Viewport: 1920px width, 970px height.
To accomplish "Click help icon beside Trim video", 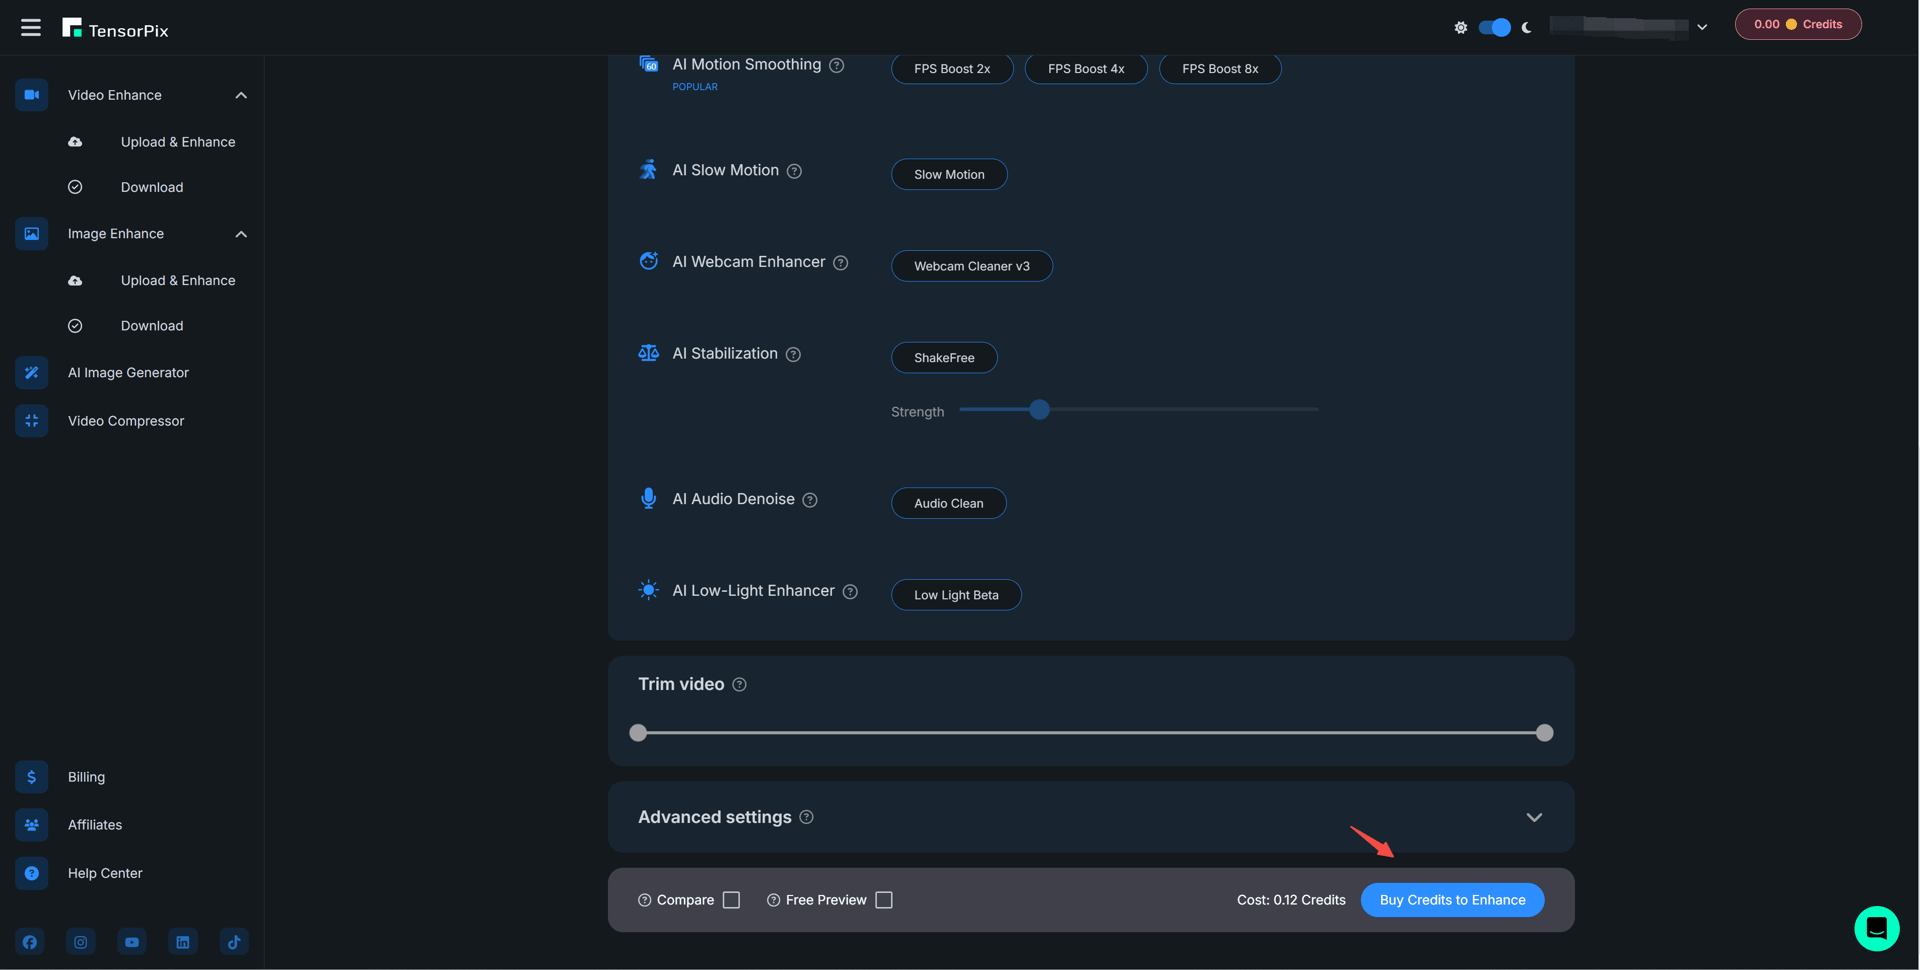I will tap(740, 685).
